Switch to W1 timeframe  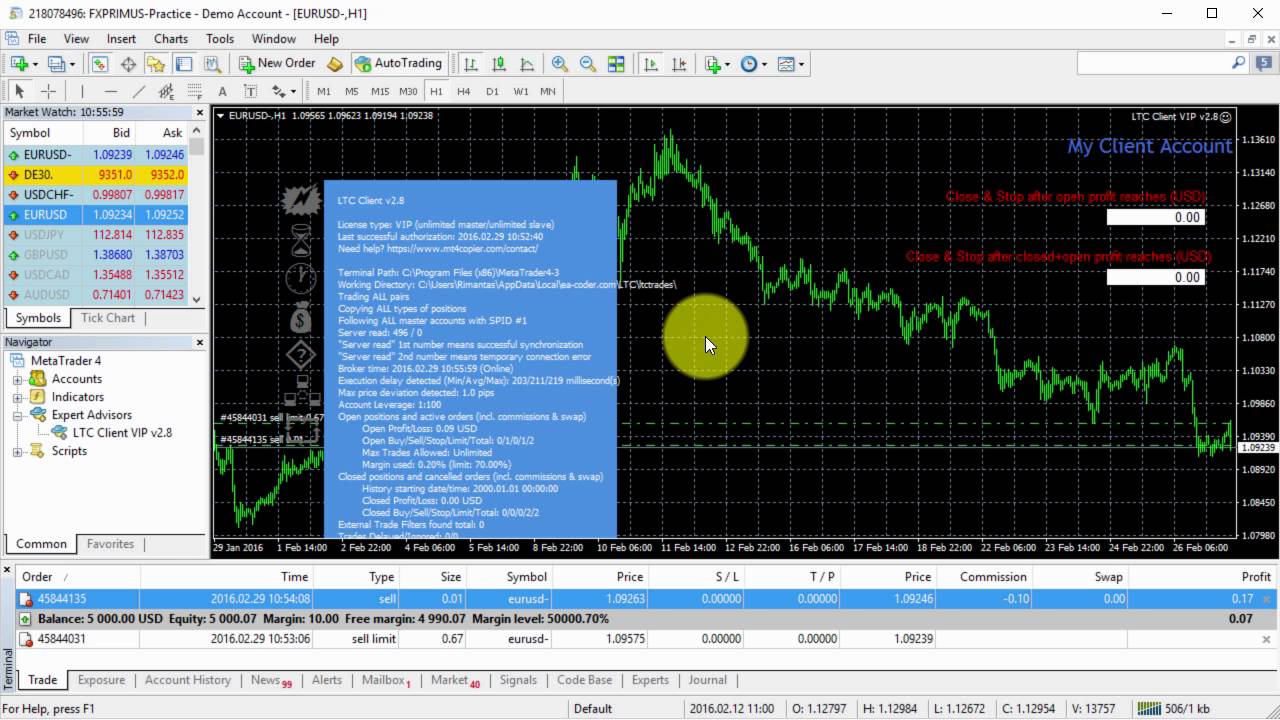pos(520,91)
